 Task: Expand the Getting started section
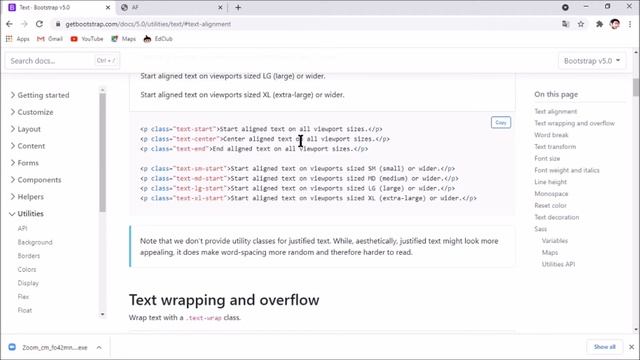point(40,95)
